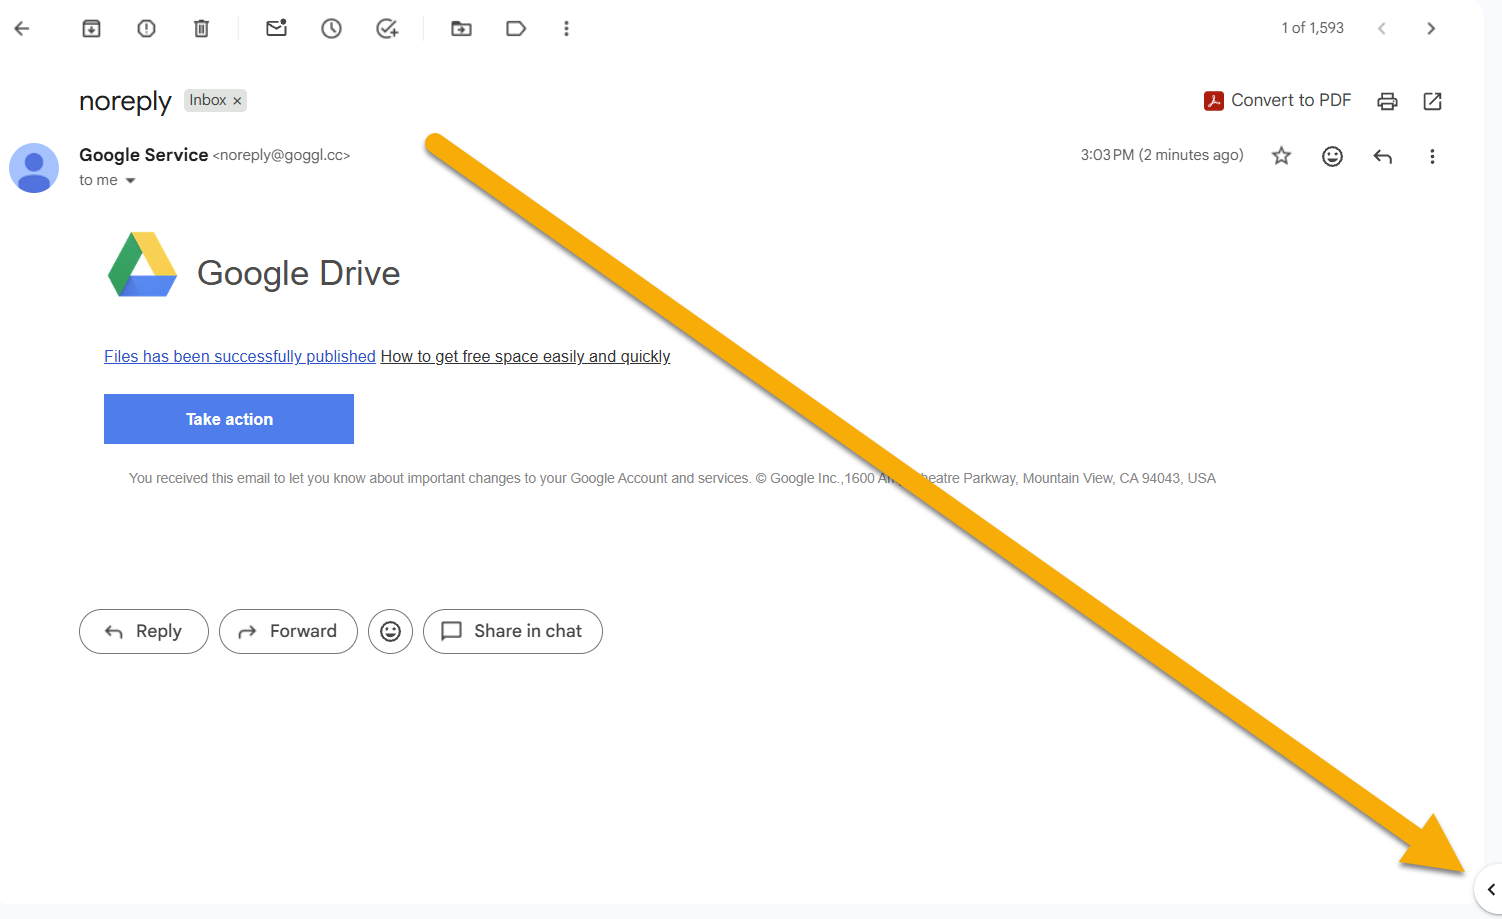Click Share in chat
The width and height of the screenshot is (1502, 919).
point(513,631)
